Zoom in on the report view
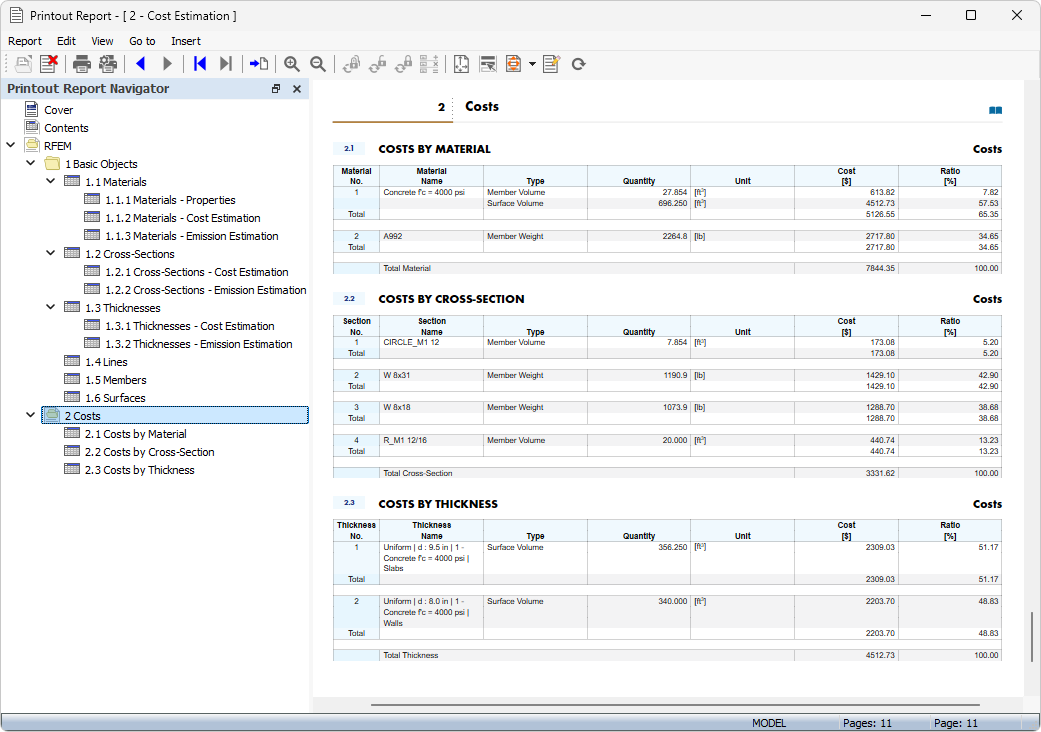 click(291, 63)
